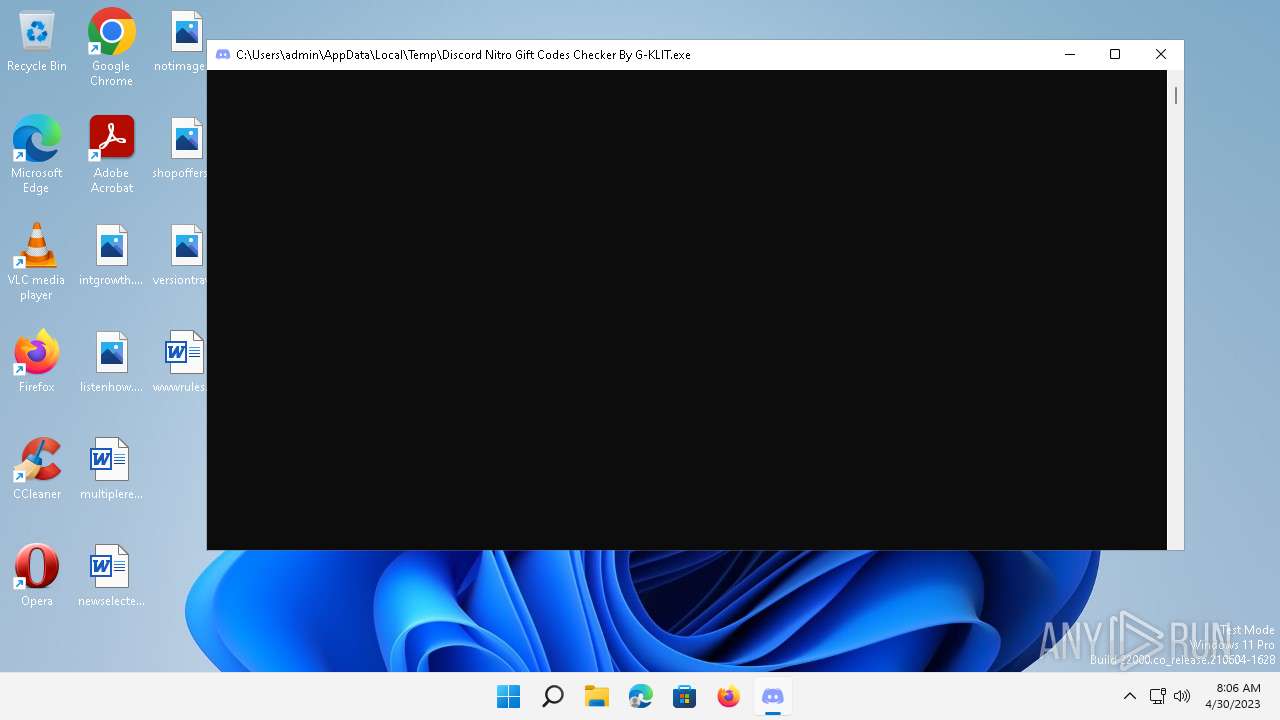Select the notimage file on desktop
Image resolution: width=1280 pixels, height=720 pixels.
[x=181, y=42]
